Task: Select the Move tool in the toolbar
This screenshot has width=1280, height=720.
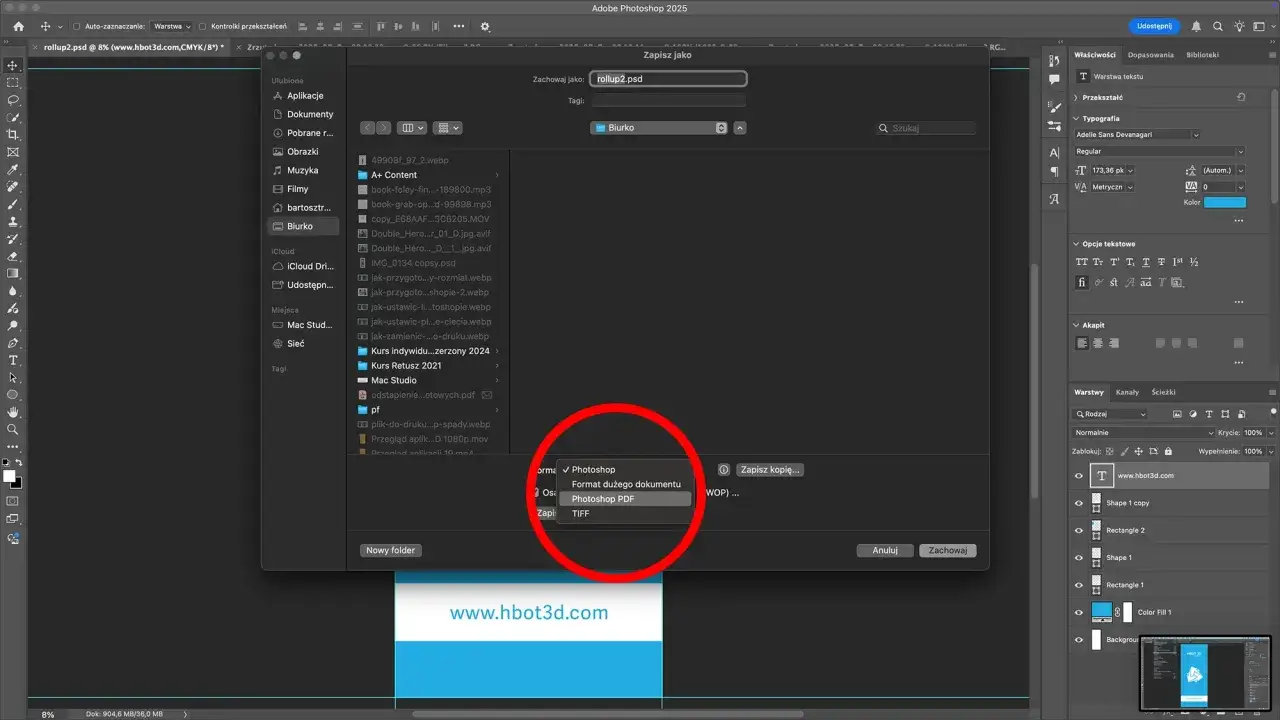Action: pyautogui.click(x=13, y=66)
